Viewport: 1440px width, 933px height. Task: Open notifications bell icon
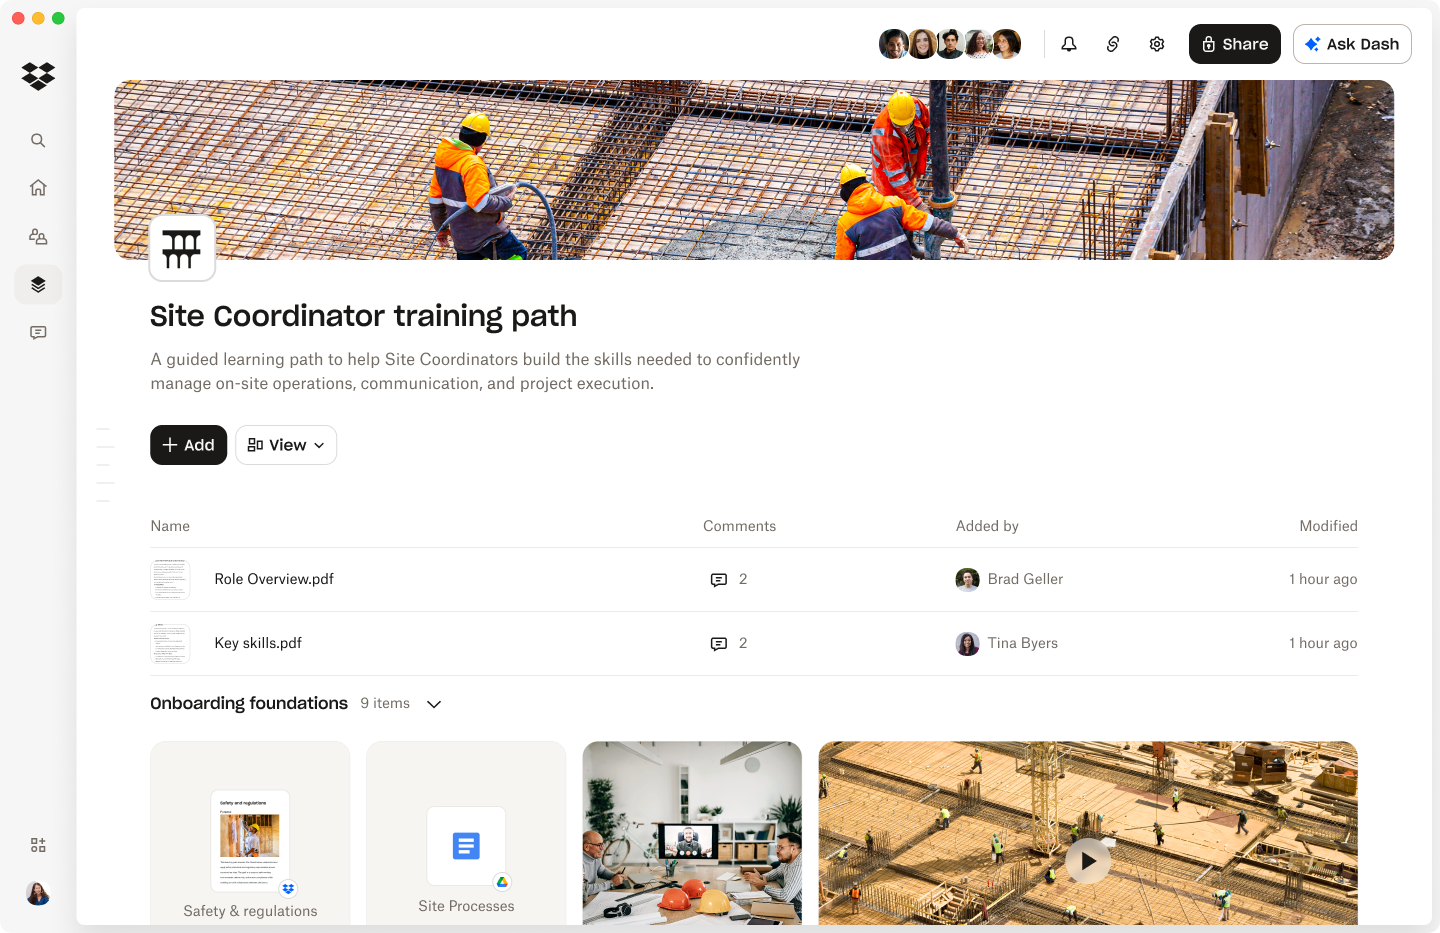click(x=1069, y=44)
